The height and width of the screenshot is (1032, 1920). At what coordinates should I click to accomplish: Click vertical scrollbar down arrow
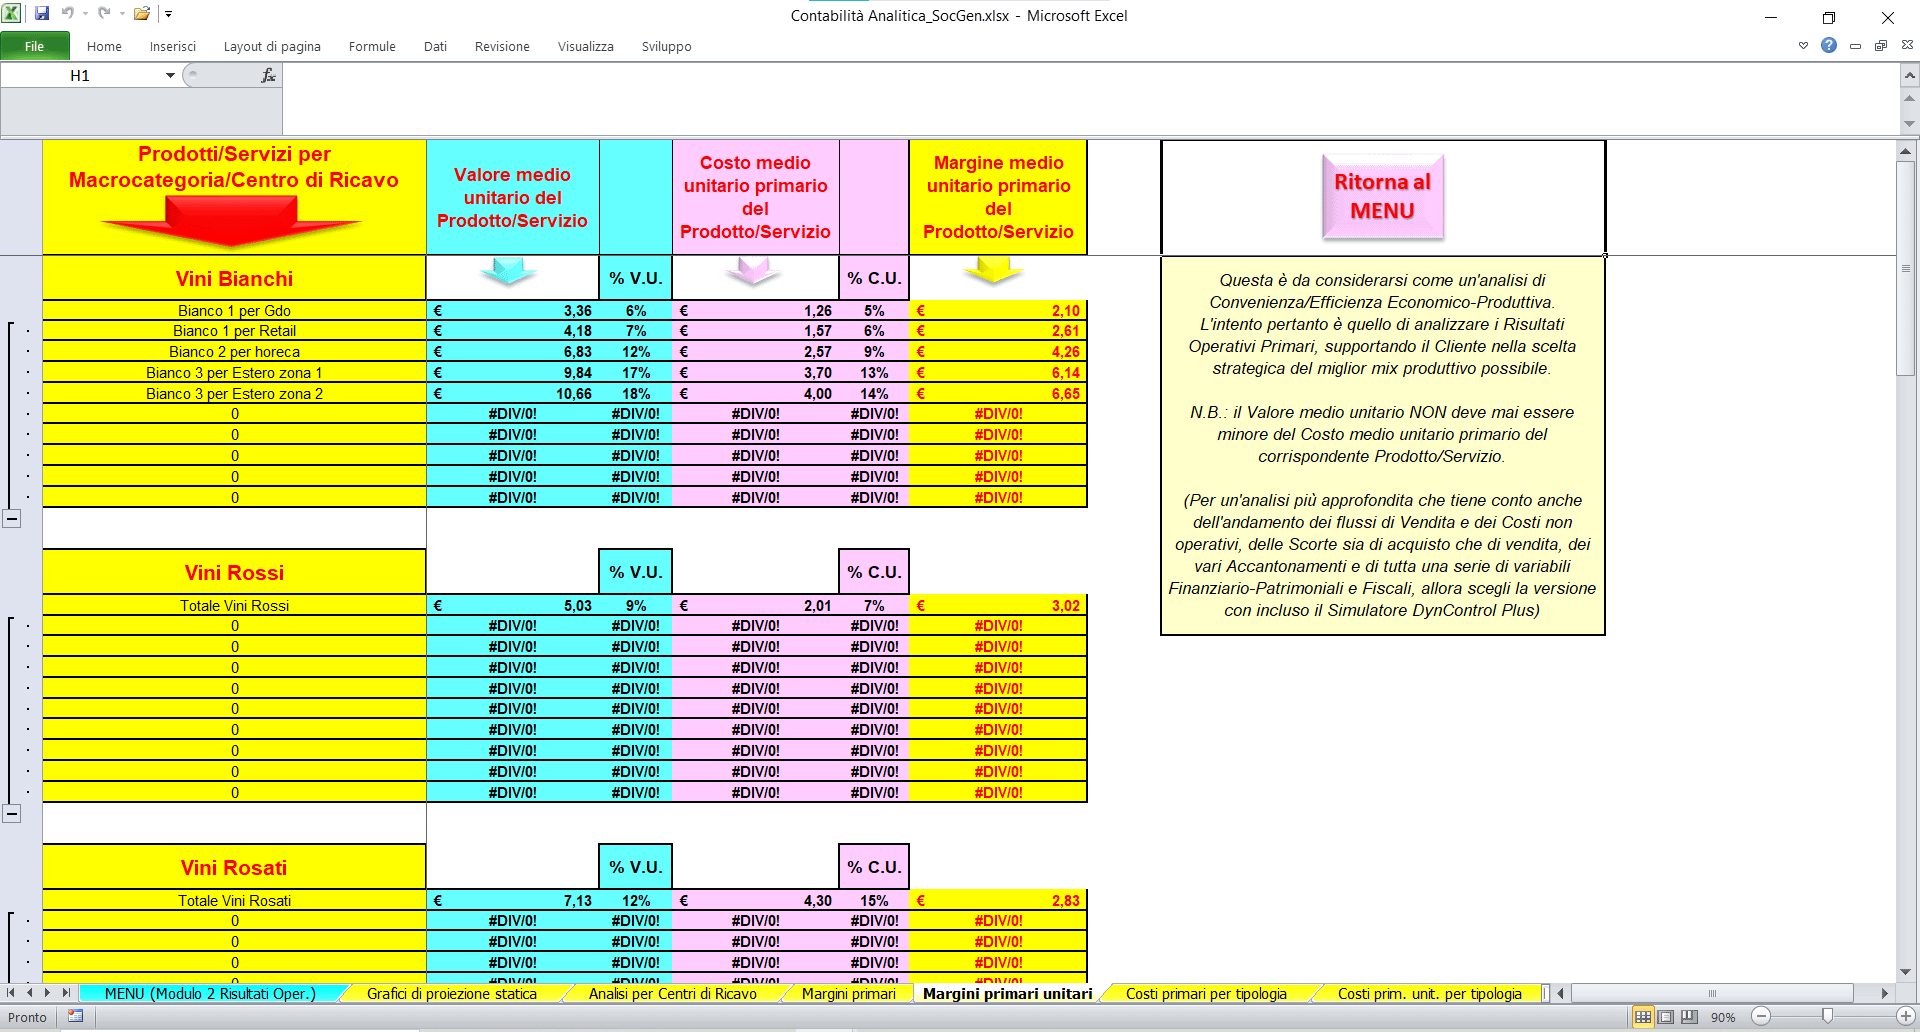(x=1906, y=972)
